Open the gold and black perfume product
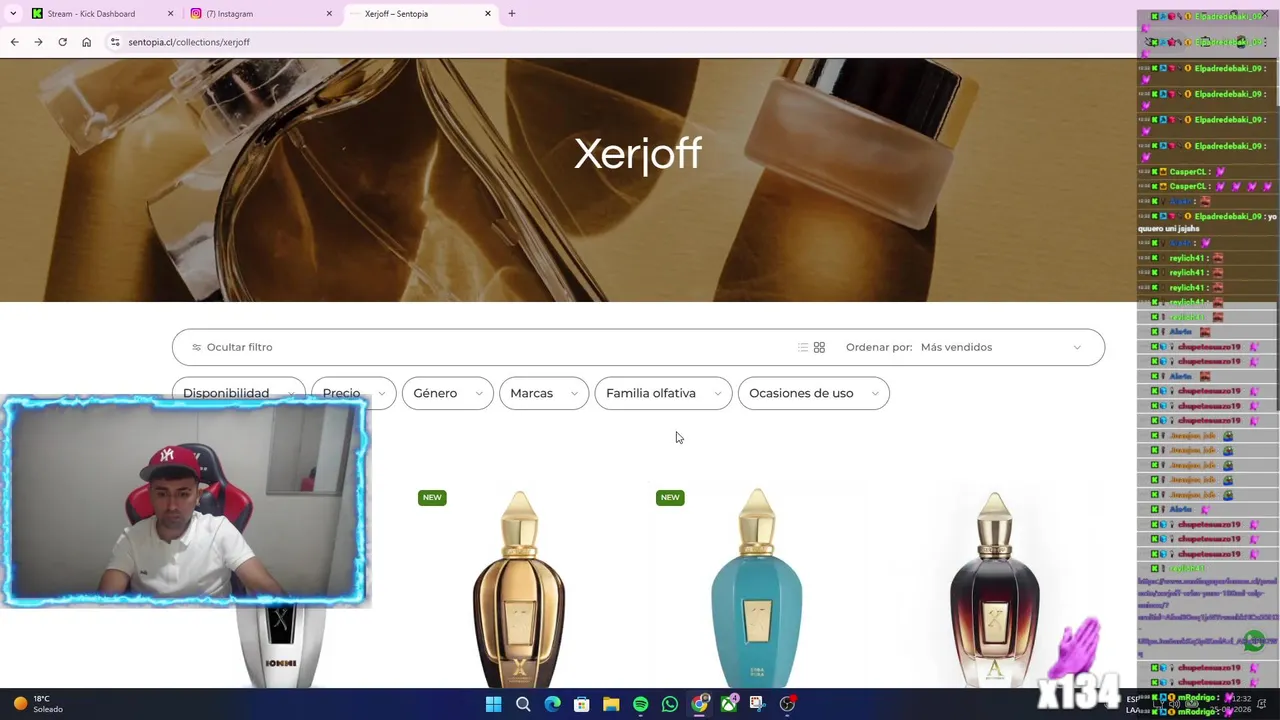Image resolution: width=1280 pixels, height=720 pixels. point(519,588)
